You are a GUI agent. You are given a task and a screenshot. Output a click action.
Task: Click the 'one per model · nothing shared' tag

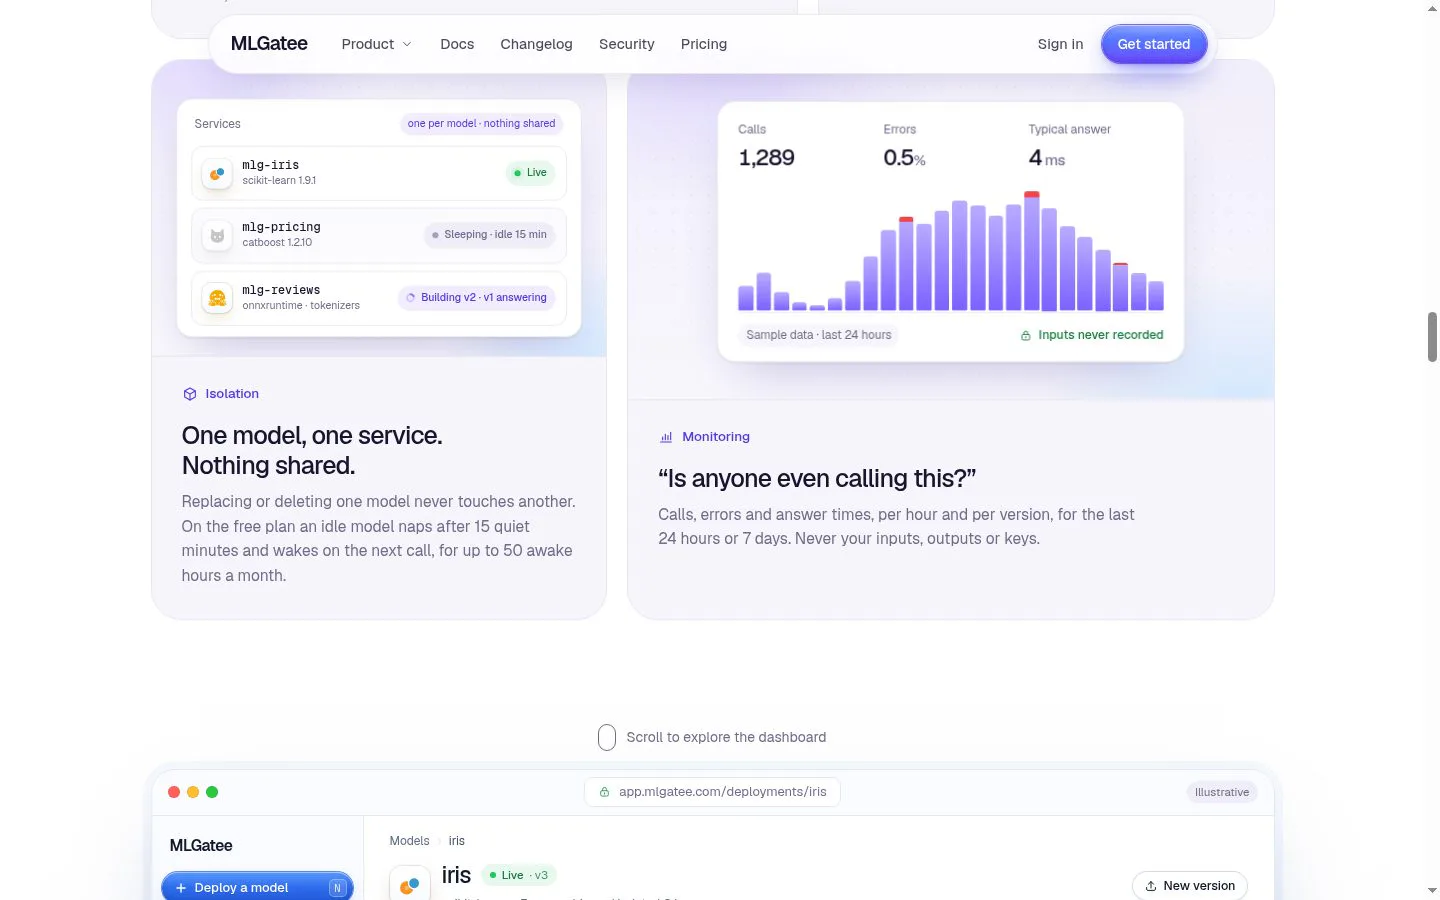tap(481, 124)
